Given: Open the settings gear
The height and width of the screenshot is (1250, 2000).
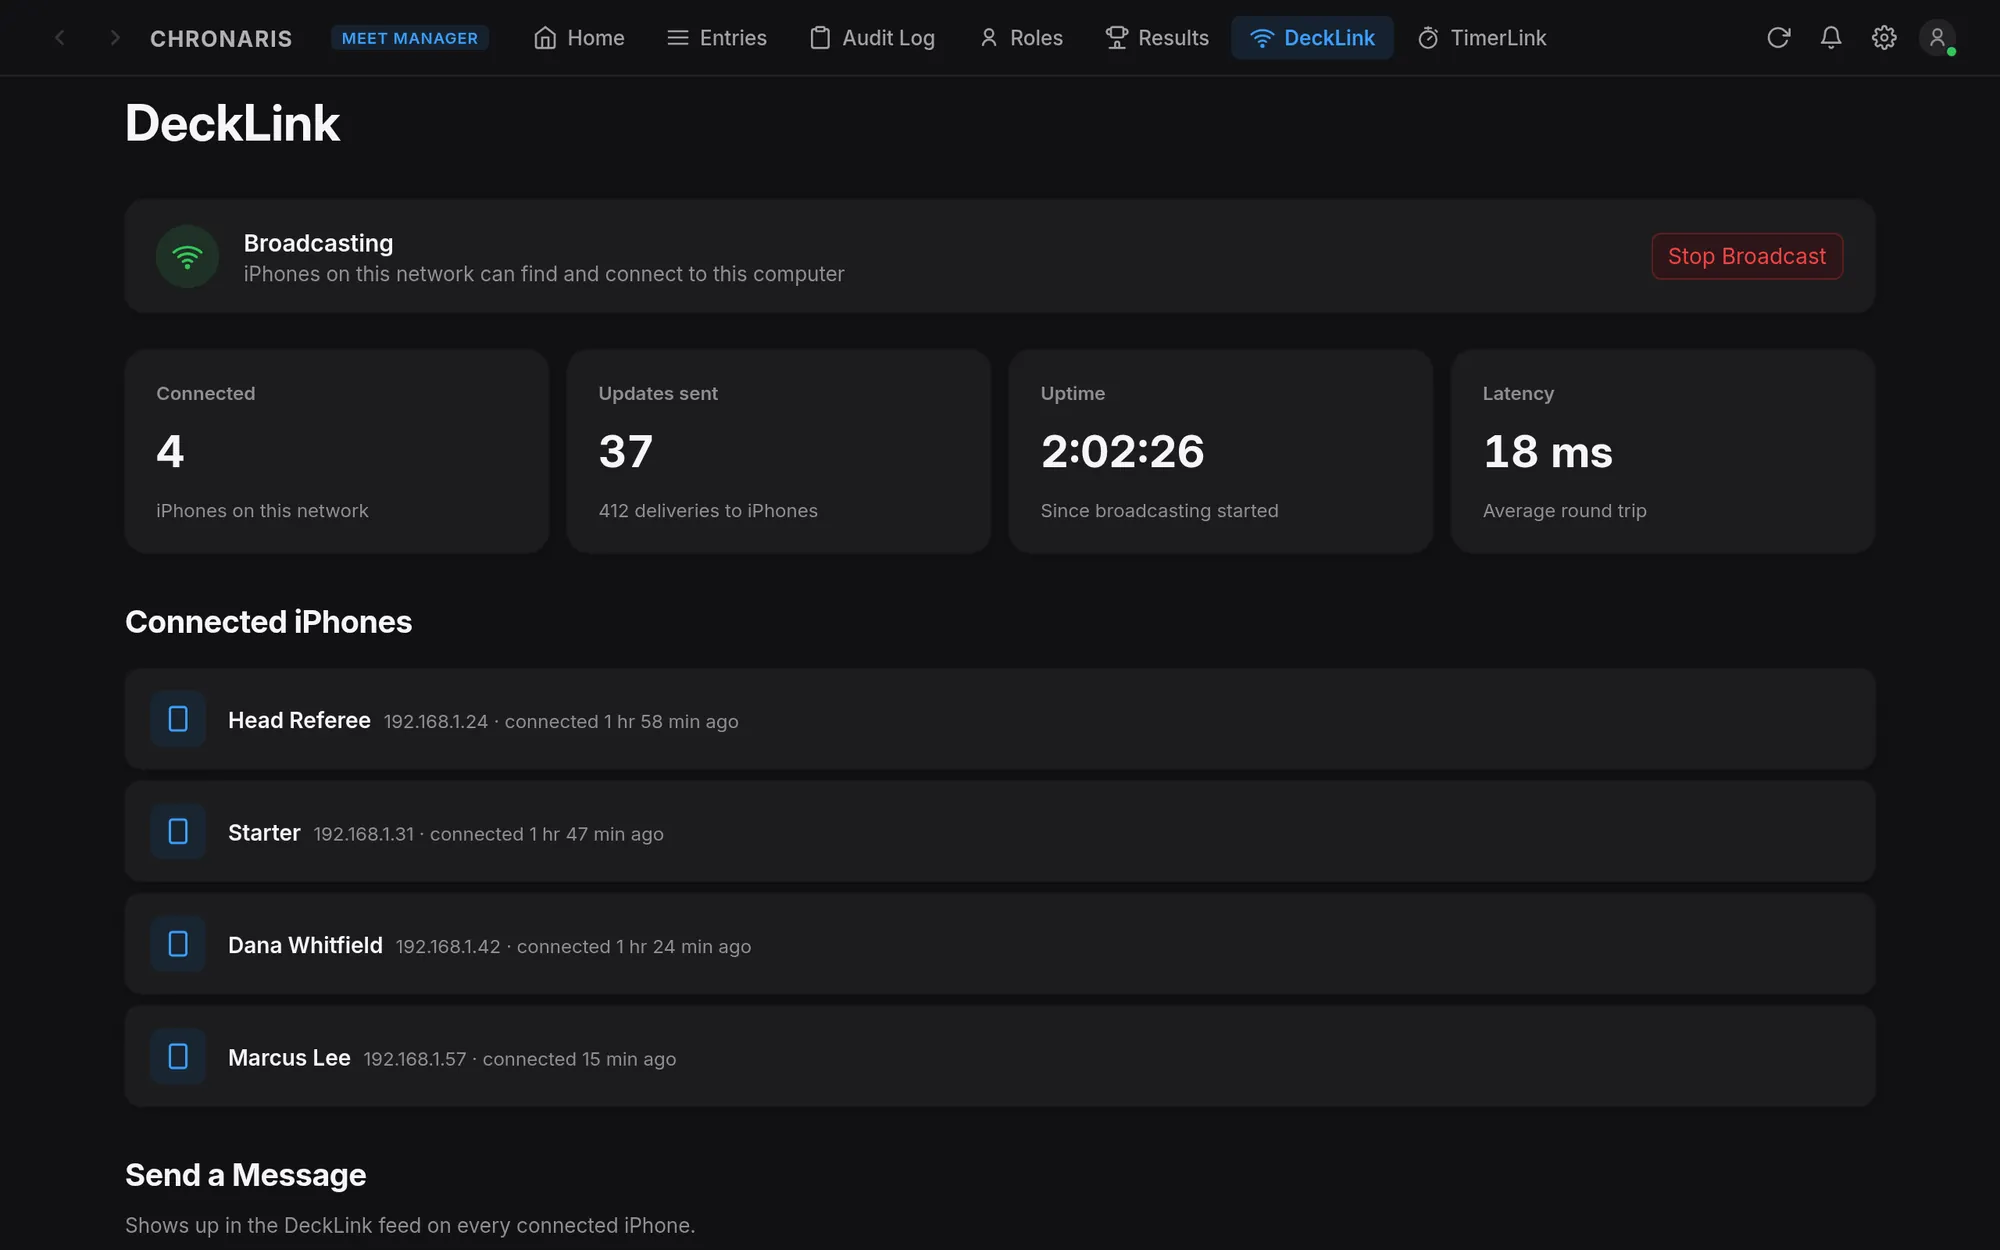Looking at the screenshot, I should click(1884, 38).
